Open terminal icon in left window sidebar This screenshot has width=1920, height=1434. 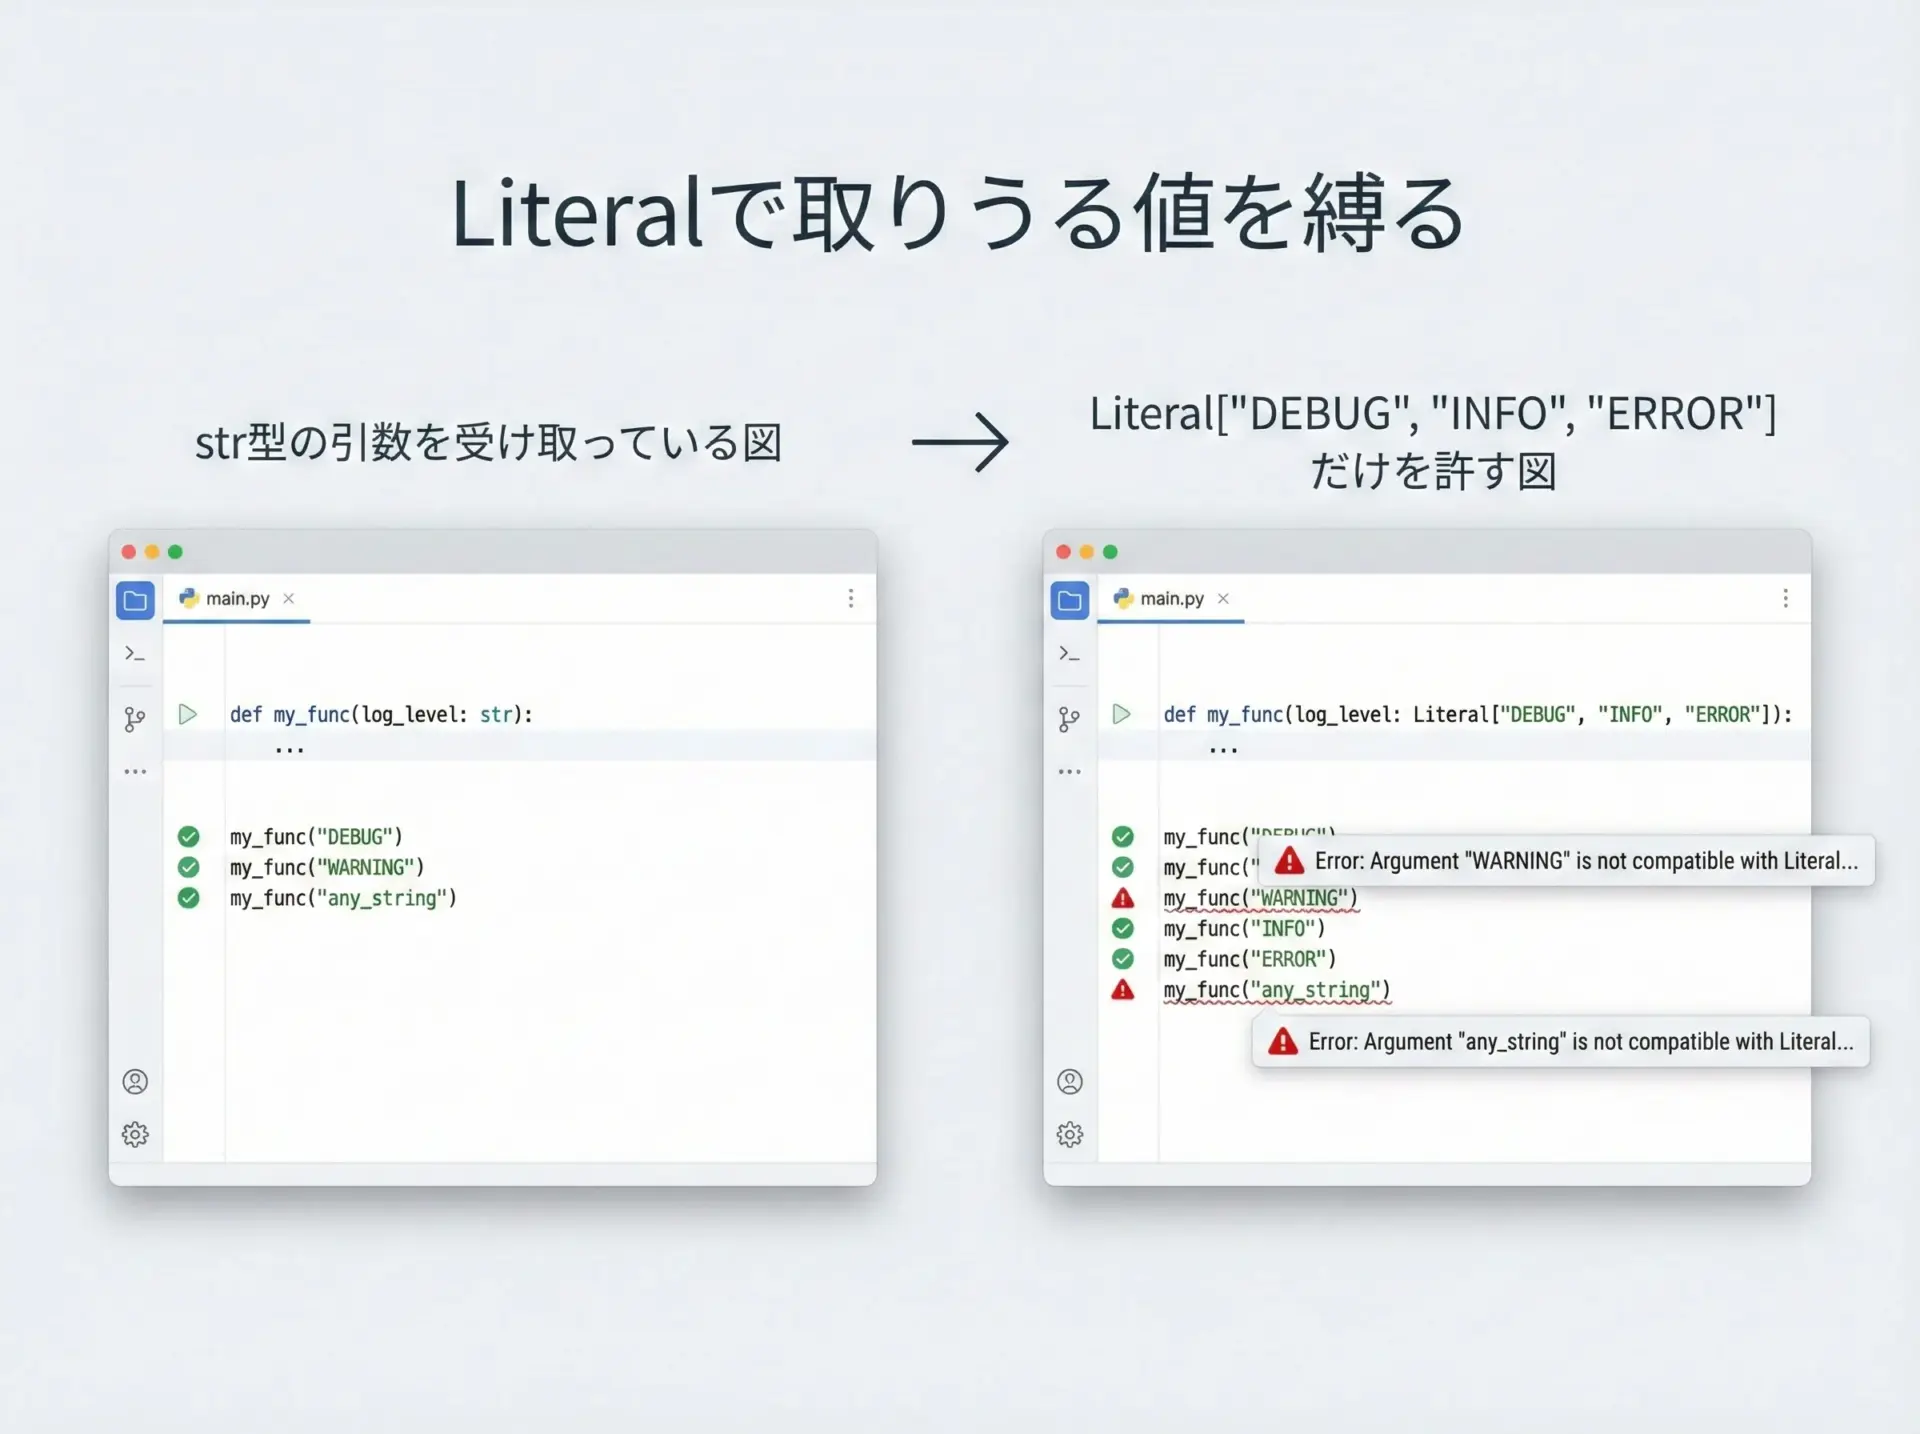tap(135, 654)
